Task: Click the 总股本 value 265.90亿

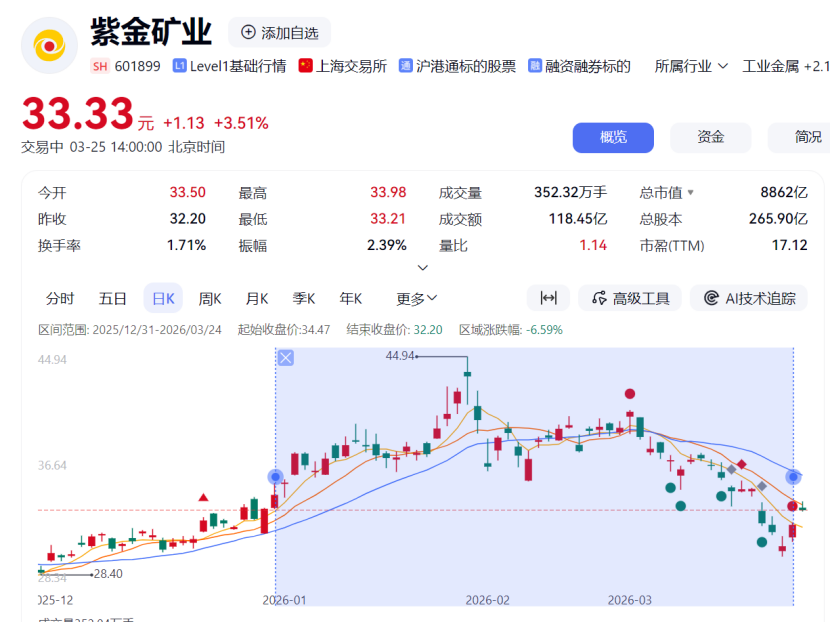Action: click(x=778, y=219)
